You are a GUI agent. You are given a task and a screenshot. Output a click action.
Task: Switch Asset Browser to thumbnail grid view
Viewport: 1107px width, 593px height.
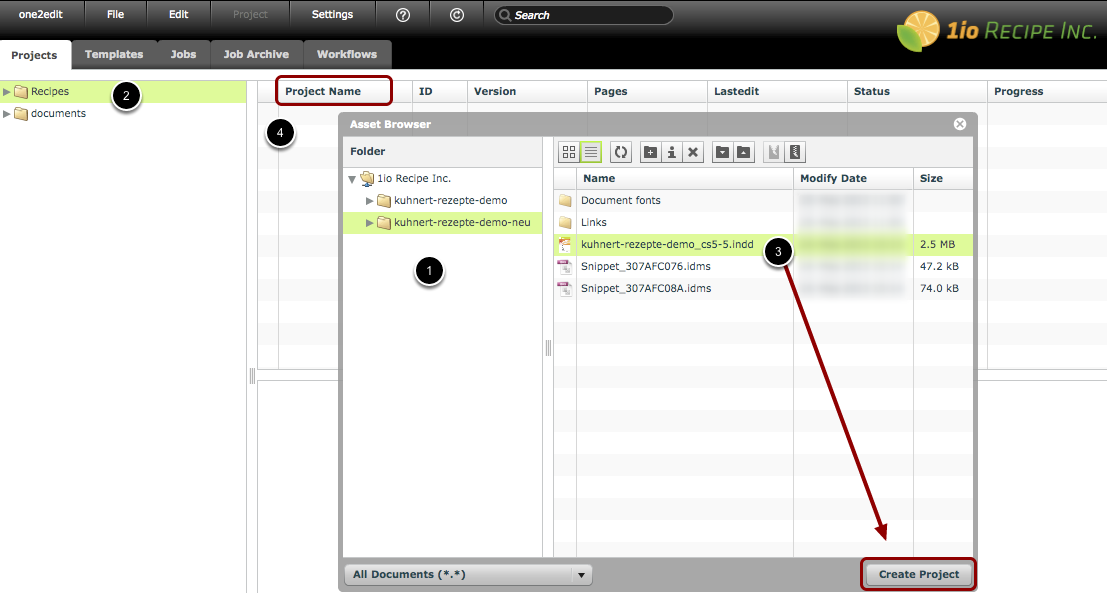point(569,152)
